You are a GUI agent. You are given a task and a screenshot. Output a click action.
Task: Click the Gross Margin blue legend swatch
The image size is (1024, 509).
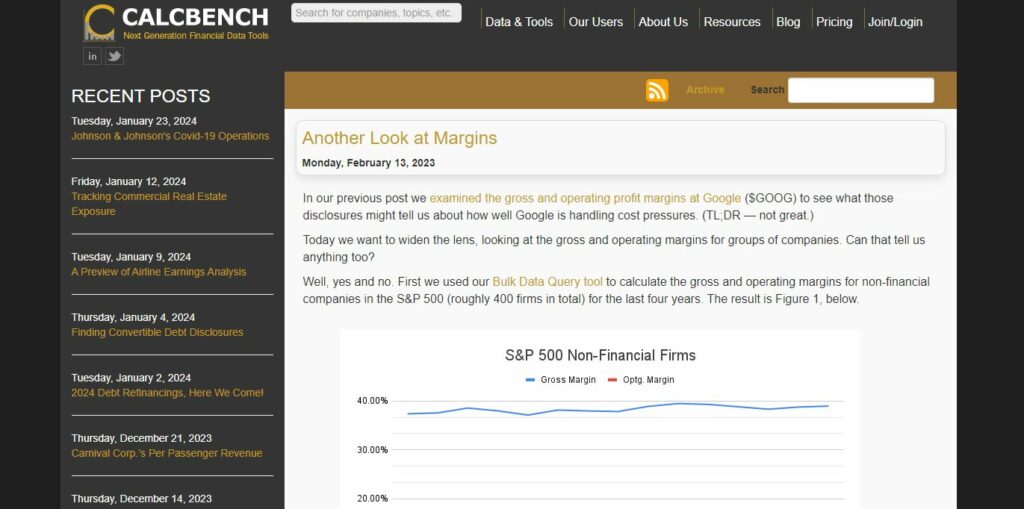(x=530, y=380)
